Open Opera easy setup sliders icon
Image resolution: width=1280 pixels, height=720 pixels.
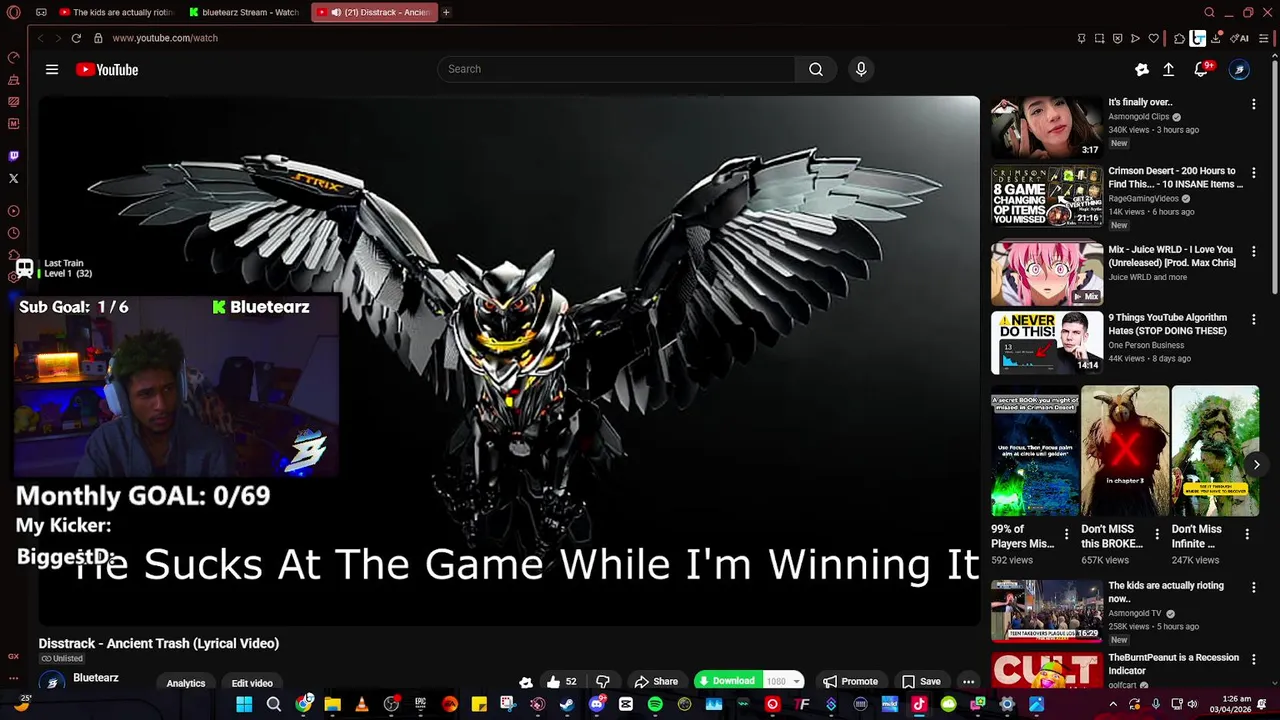(x=1264, y=38)
